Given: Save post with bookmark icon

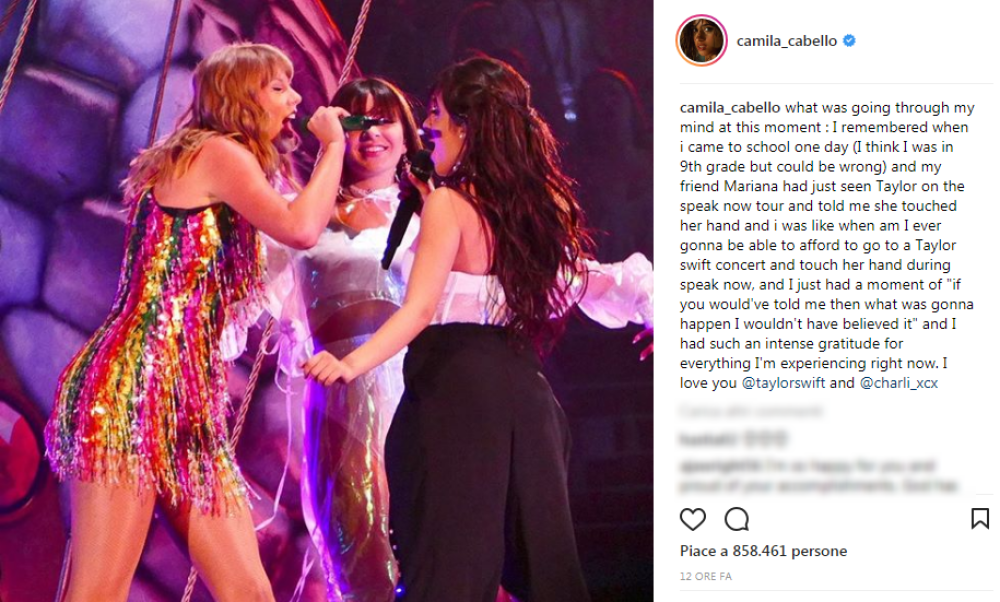Looking at the screenshot, I should click(x=980, y=519).
